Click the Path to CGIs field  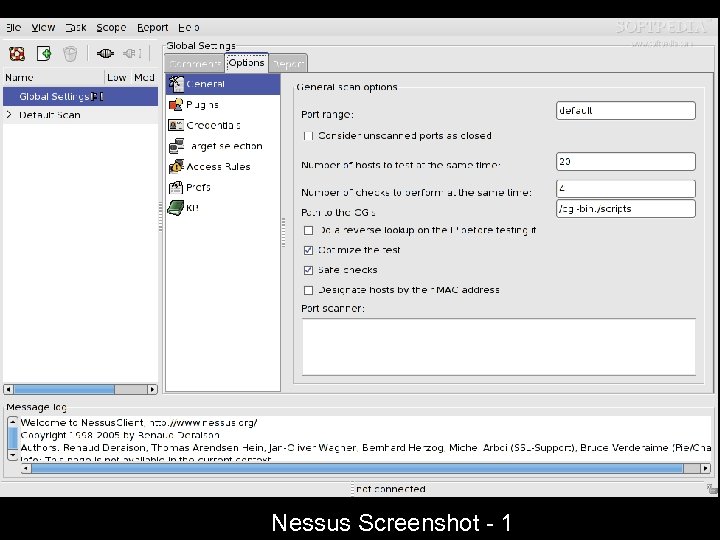[x=625, y=209]
